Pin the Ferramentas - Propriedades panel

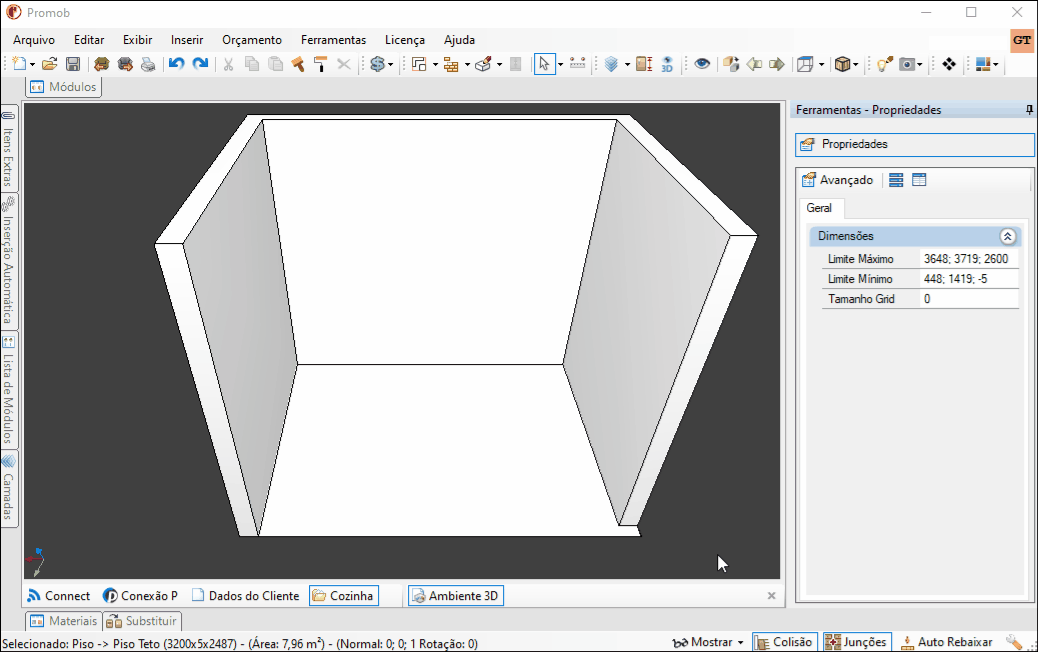tap(1029, 110)
